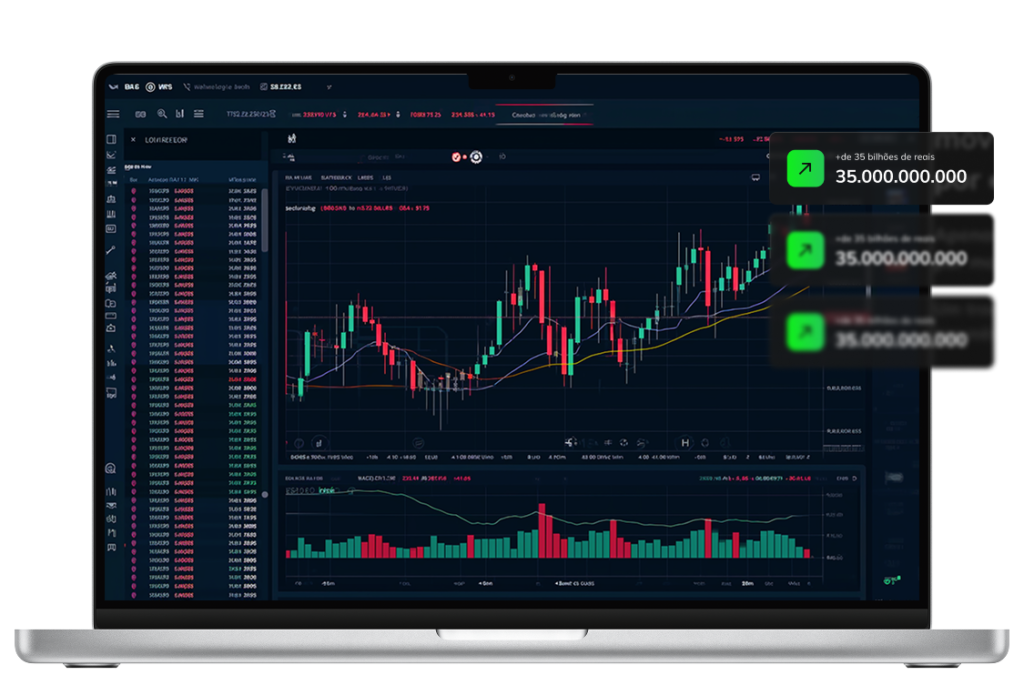Click the watchlist panel vertical scrollbar
The width and height of the screenshot is (1024, 675).
tap(266, 220)
